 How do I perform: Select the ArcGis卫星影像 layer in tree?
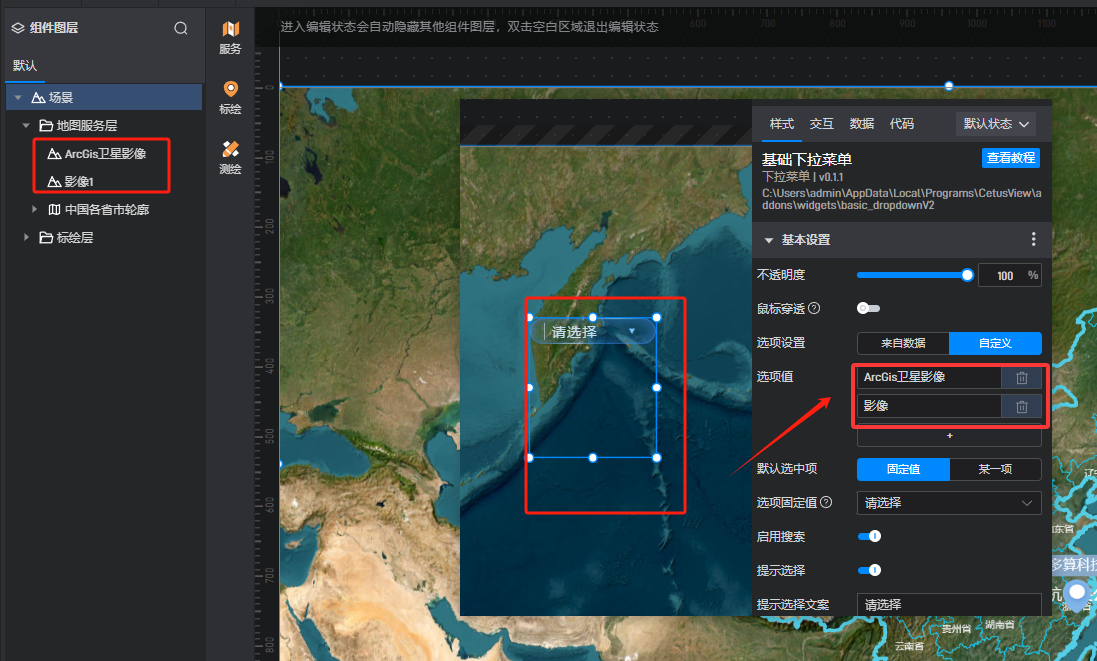(104, 154)
